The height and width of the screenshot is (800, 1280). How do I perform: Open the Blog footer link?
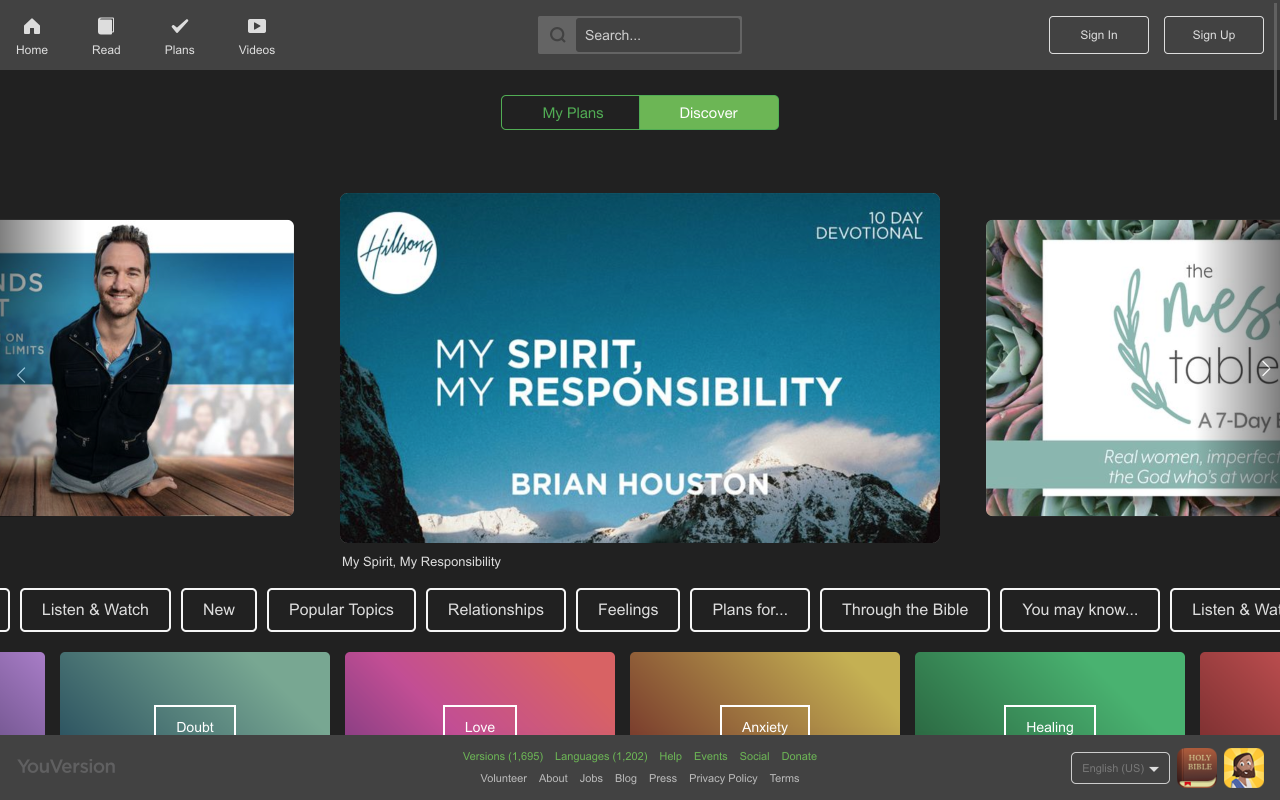[x=626, y=779]
